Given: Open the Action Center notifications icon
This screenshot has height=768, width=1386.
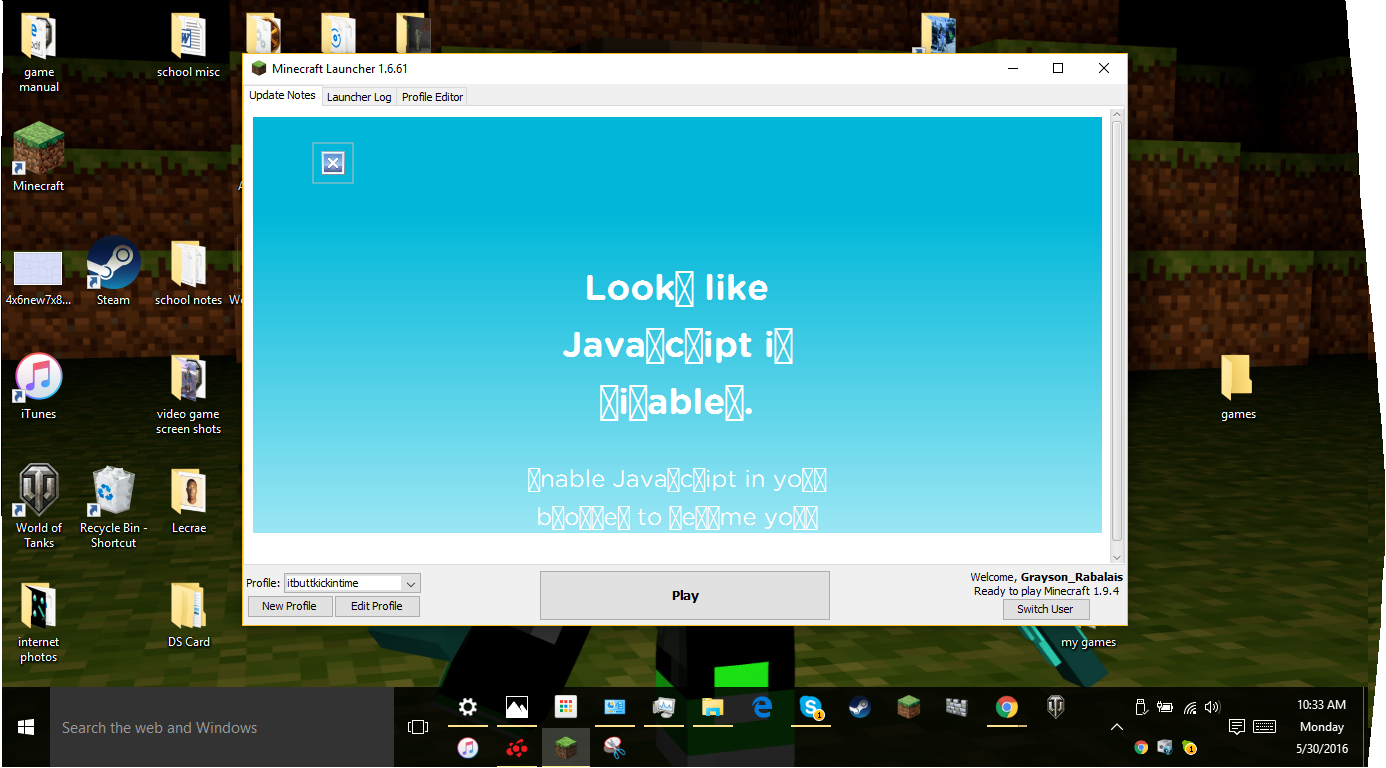Looking at the screenshot, I should (1236, 727).
